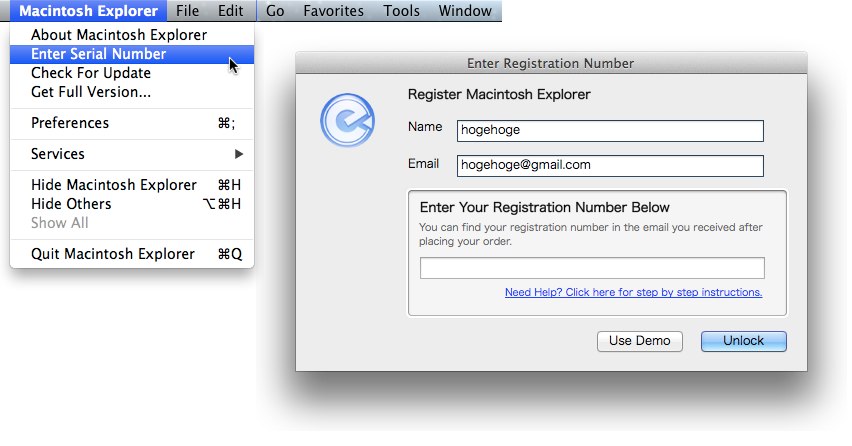Open the Favorites menu
Screen dimensions: 852x446
coord(334,11)
